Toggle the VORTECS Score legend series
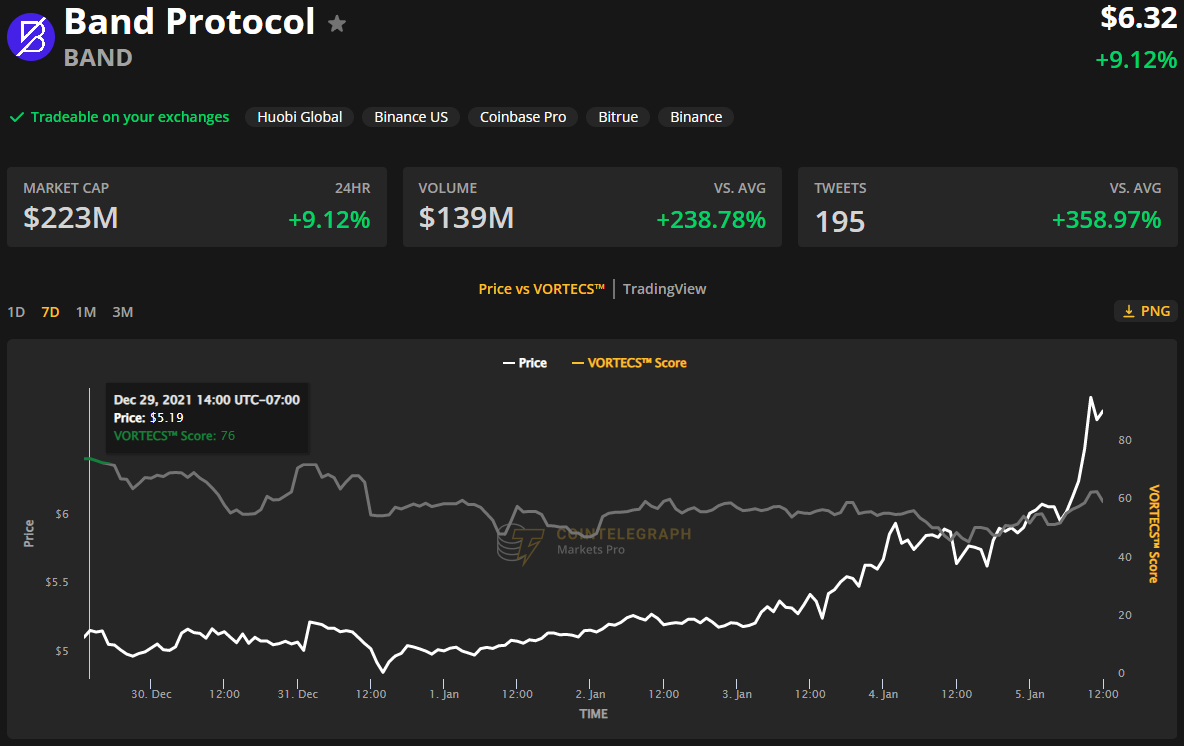The image size is (1184, 746). 629,363
